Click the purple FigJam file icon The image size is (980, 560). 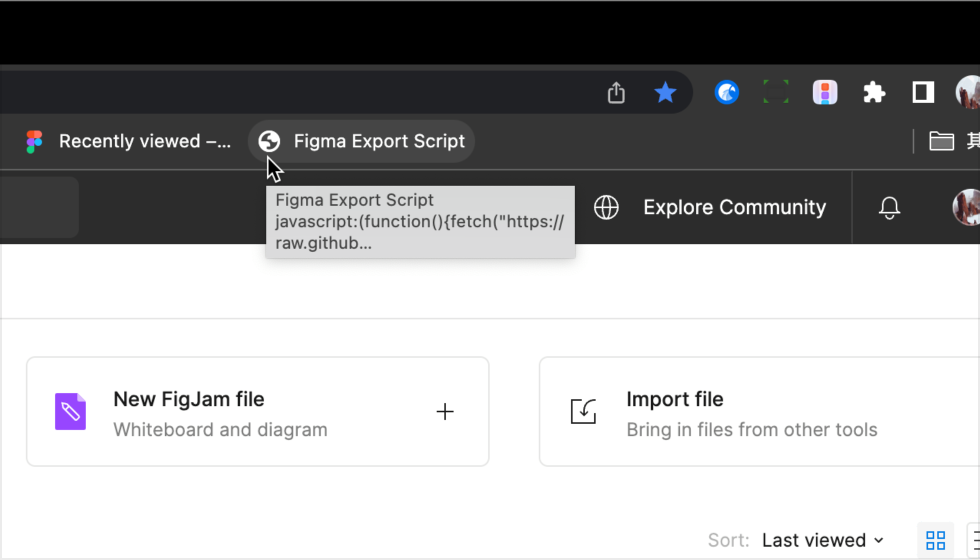tap(70, 411)
